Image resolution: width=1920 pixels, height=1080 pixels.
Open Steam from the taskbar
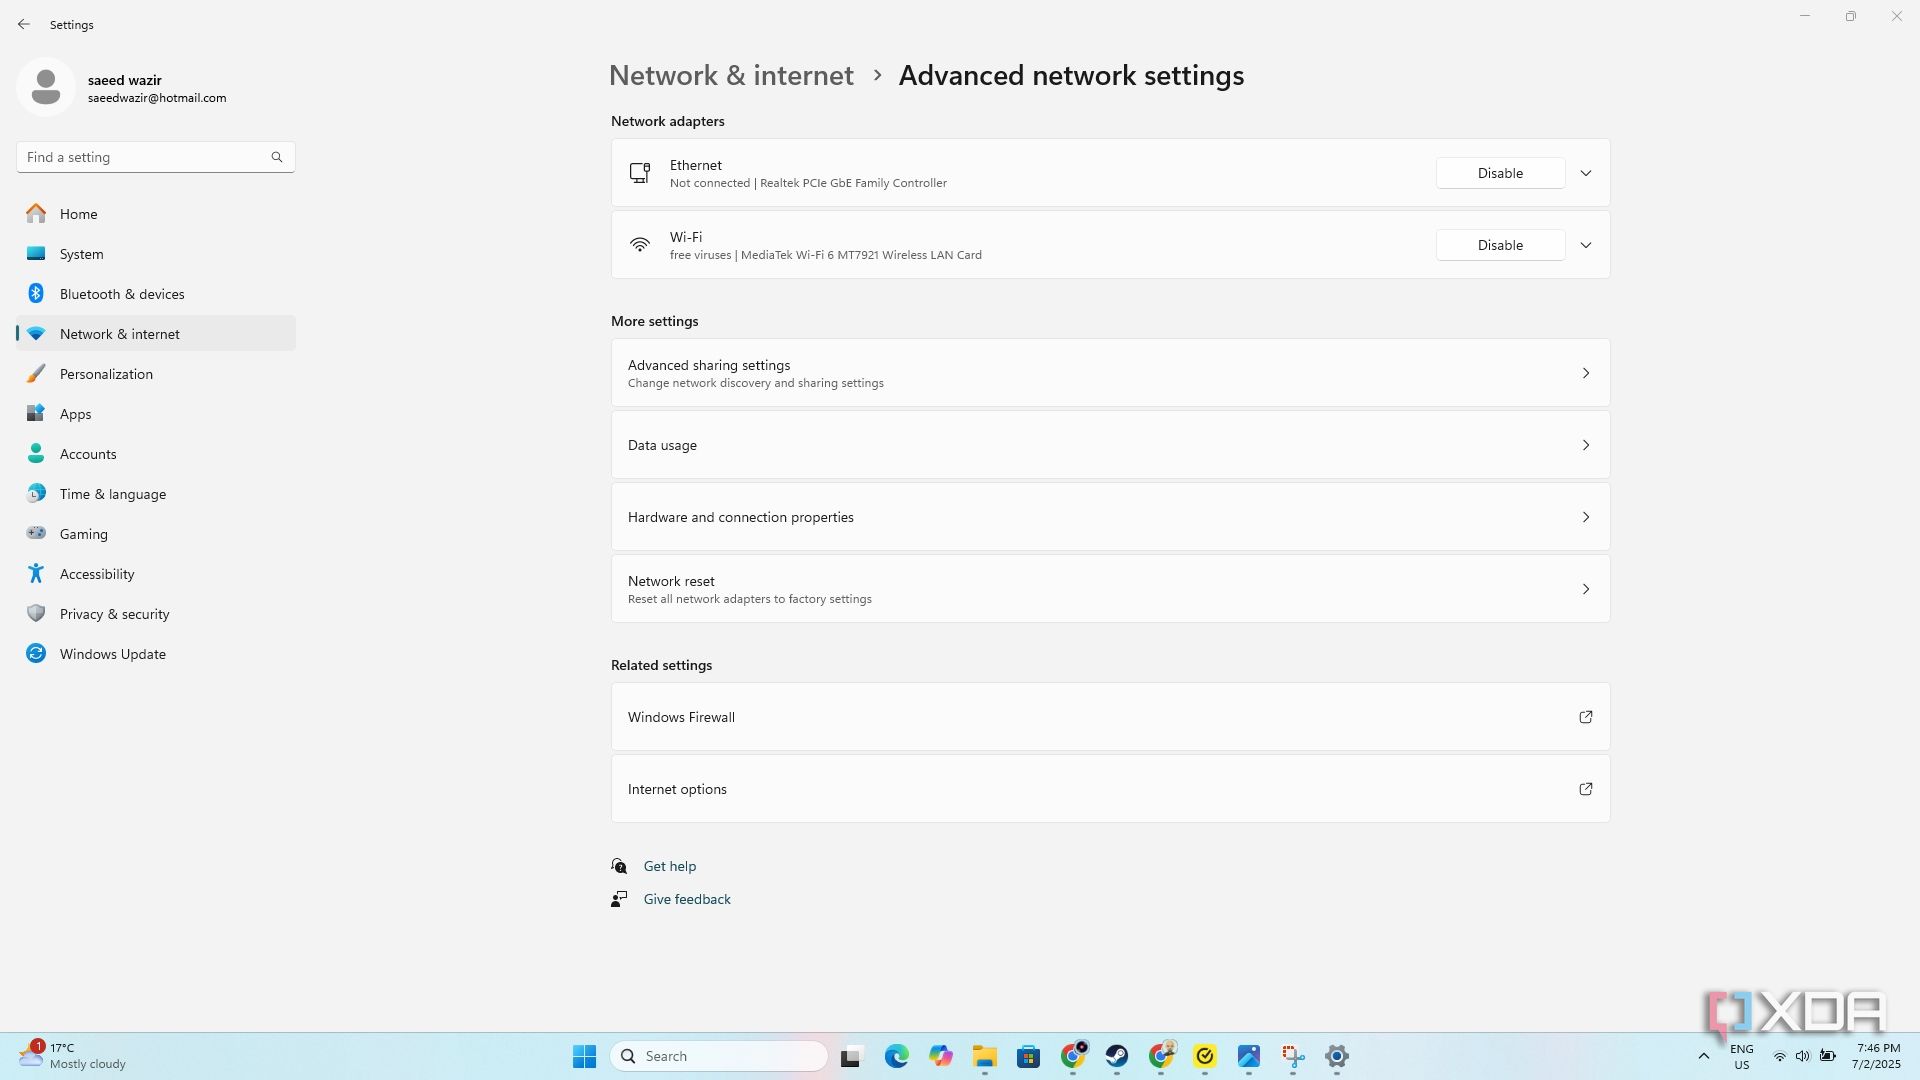tap(1116, 1056)
